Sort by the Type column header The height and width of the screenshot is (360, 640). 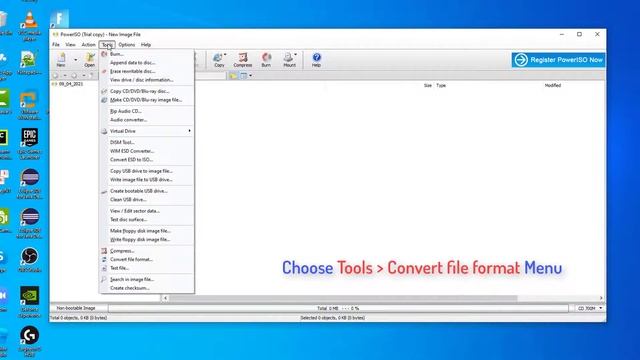click(x=441, y=85)
